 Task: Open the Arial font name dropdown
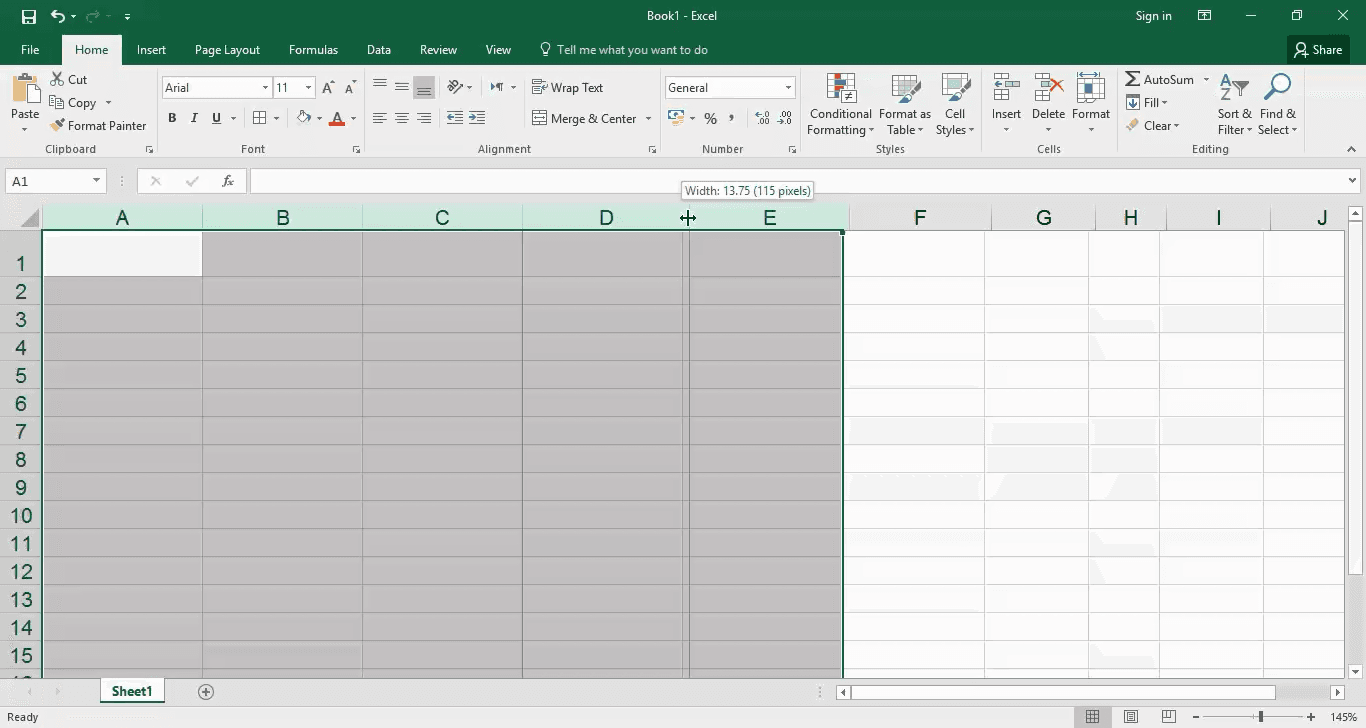click(x=265, y=88)
